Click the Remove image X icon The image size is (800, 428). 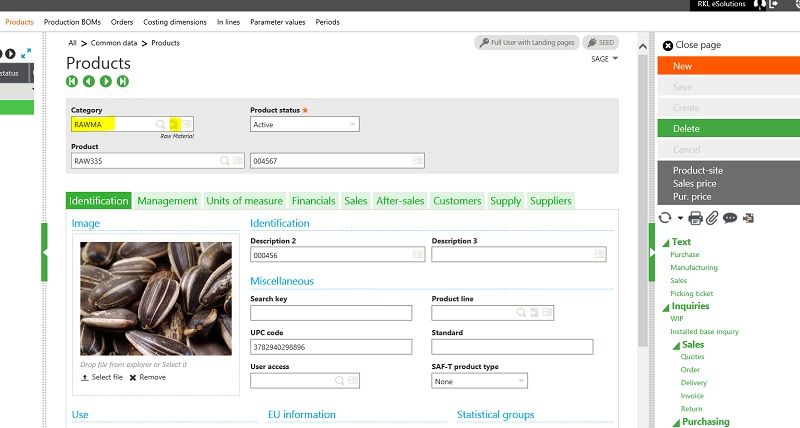(x=133, y=377)
